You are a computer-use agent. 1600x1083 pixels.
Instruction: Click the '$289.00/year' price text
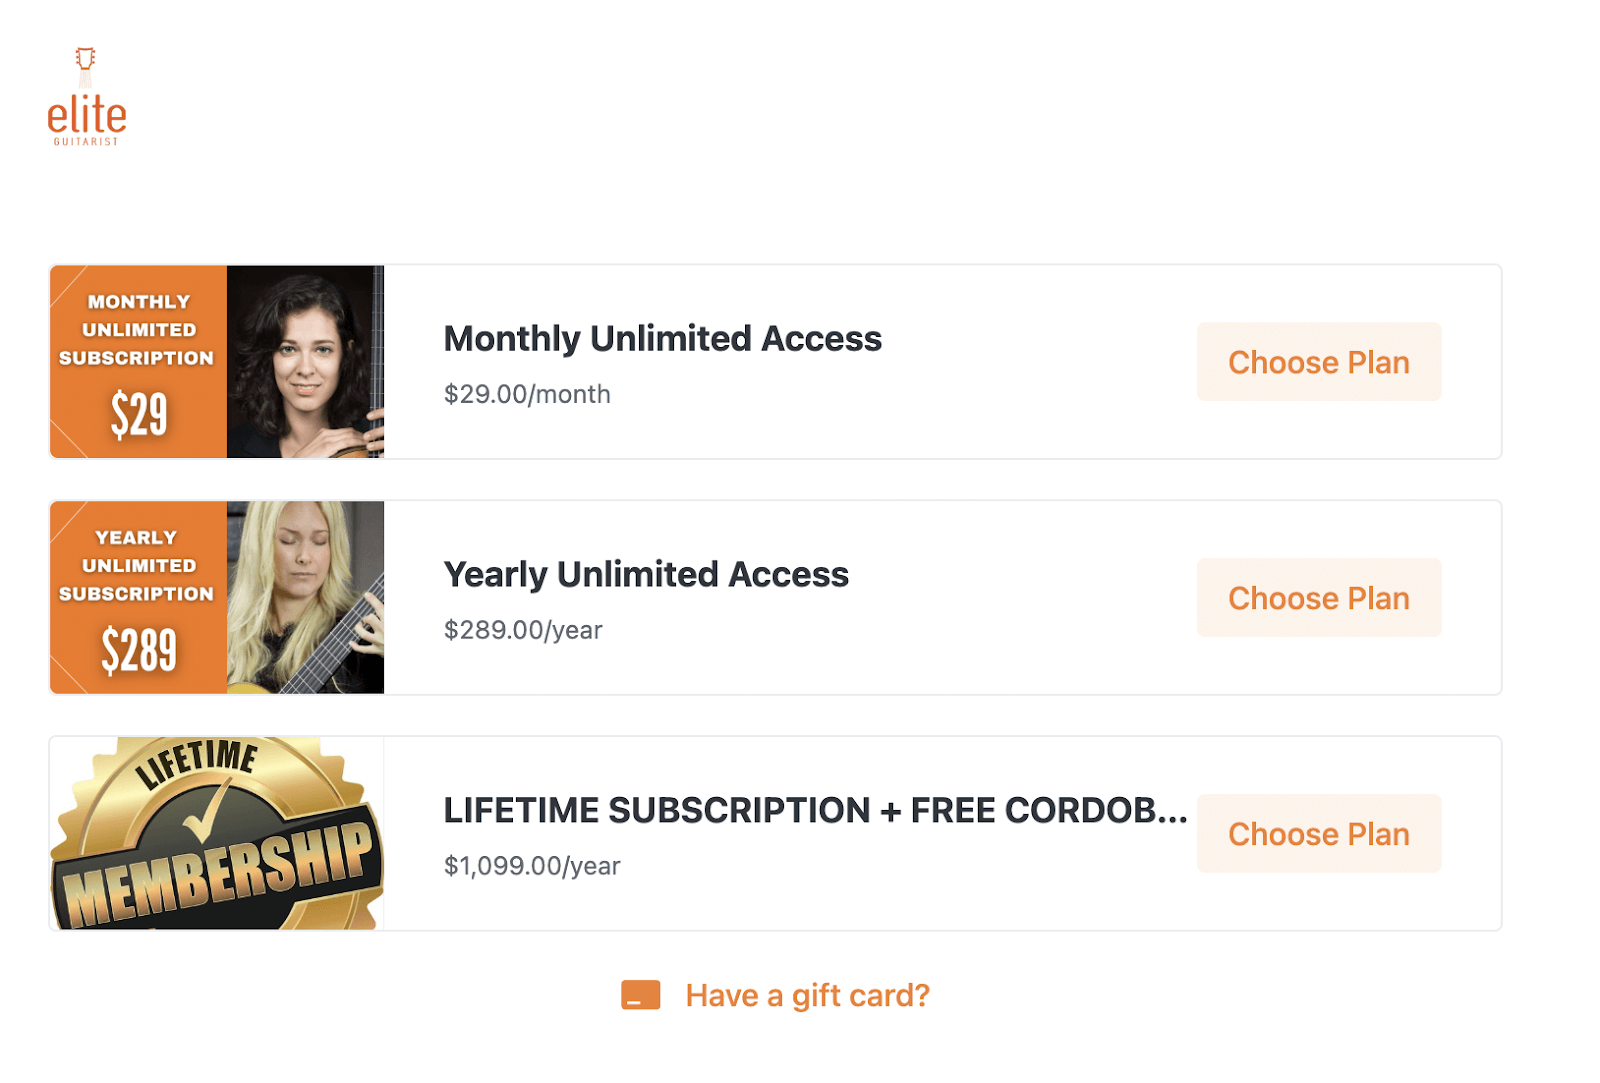[x=523, y=630]
